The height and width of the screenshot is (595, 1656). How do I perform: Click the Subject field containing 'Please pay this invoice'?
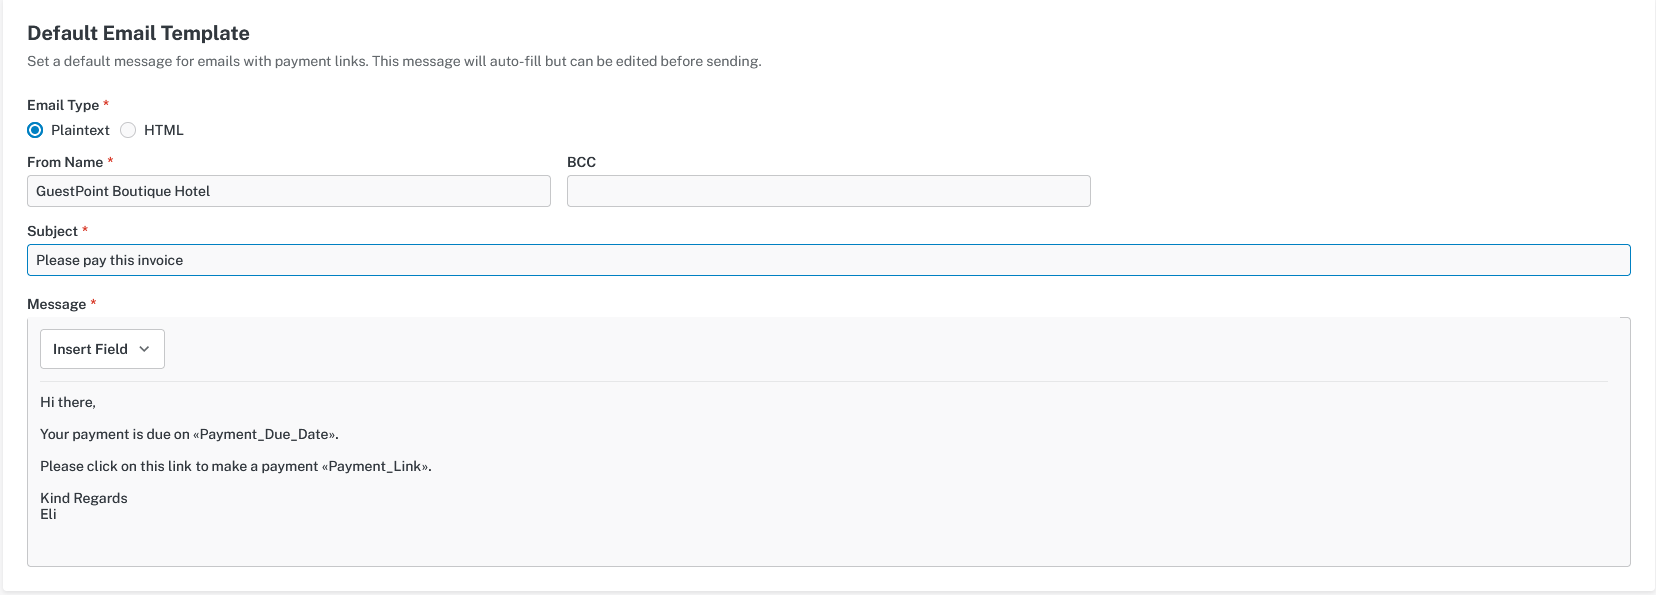coord(828,260)
